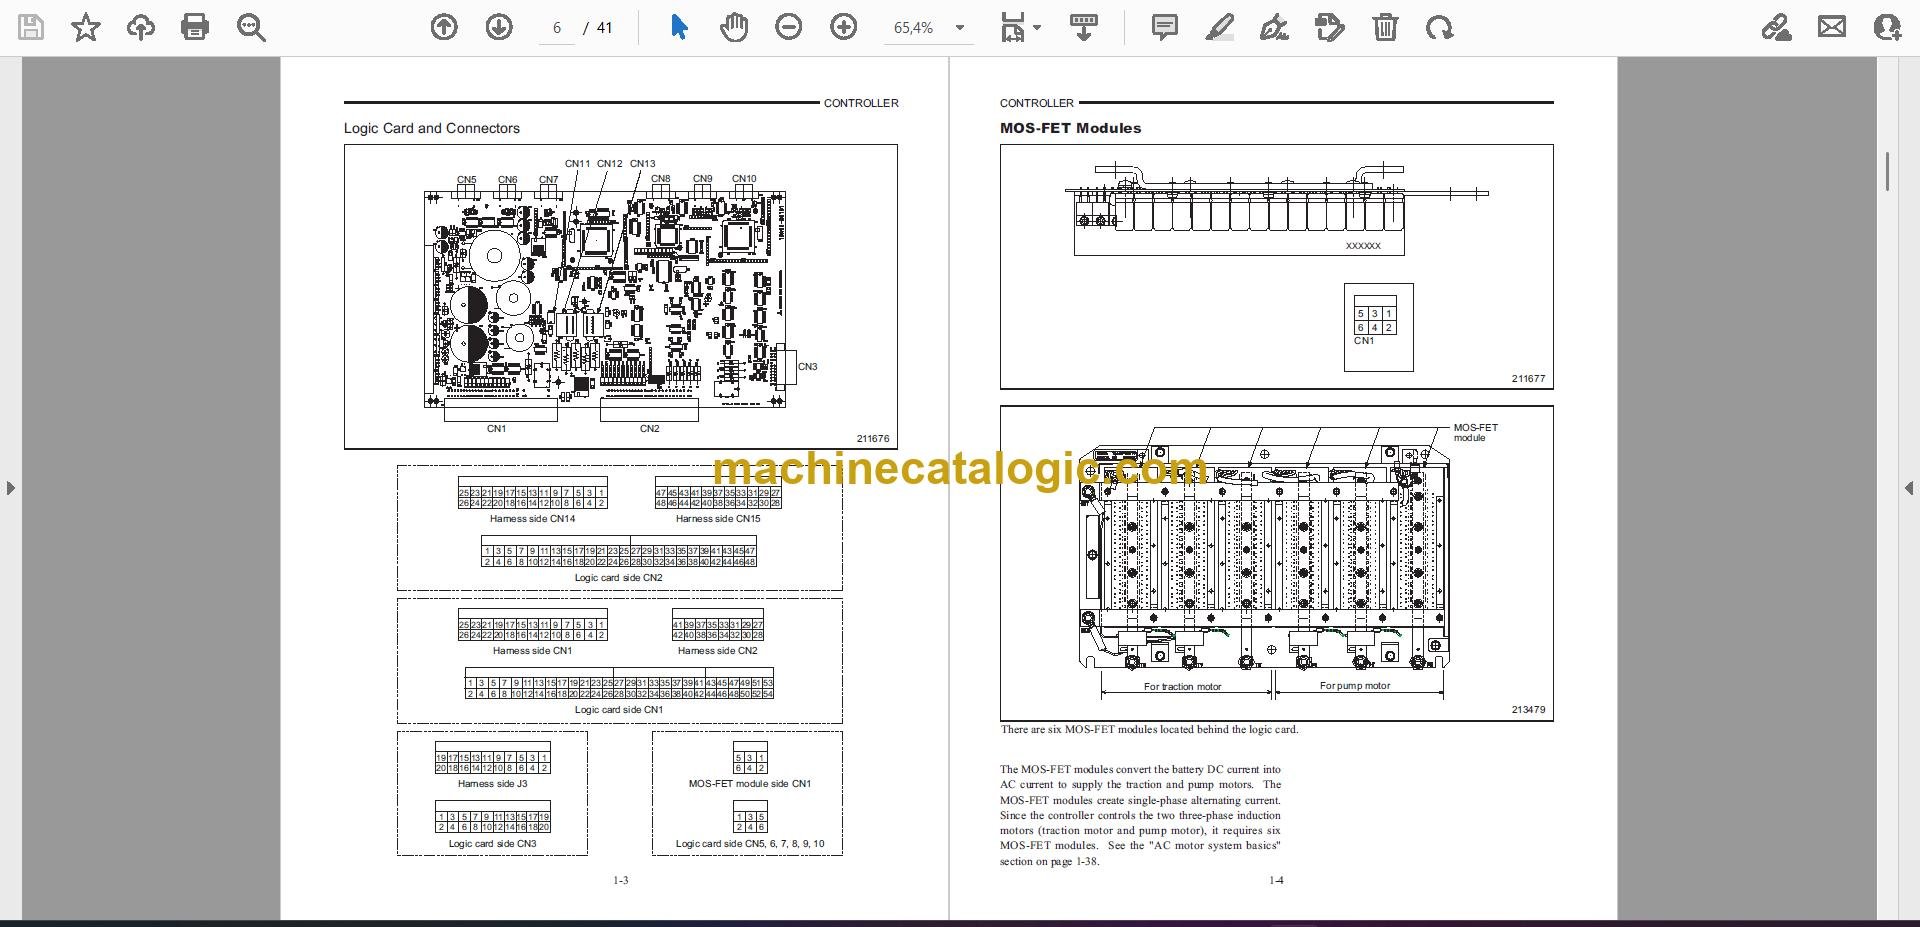This screenshot has height=927, width=1920.
Task: Click the 'MOS-FET module side CN1' label
Action: click(x=750, y=784)
